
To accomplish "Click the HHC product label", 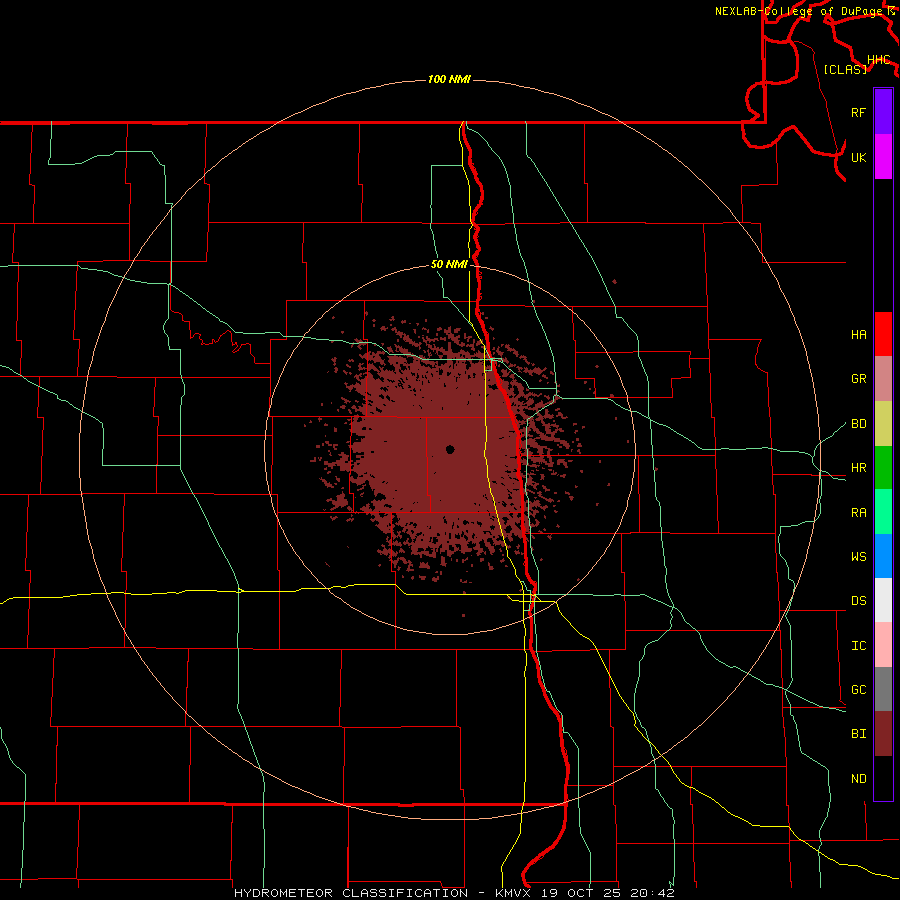I will click(x=878, y=60).
